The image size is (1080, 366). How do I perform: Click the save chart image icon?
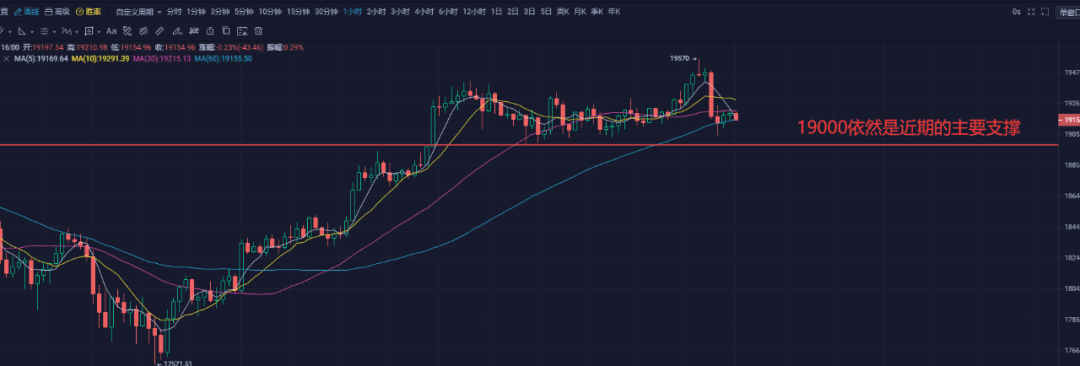pyautogui.click(x=242, y=31)
